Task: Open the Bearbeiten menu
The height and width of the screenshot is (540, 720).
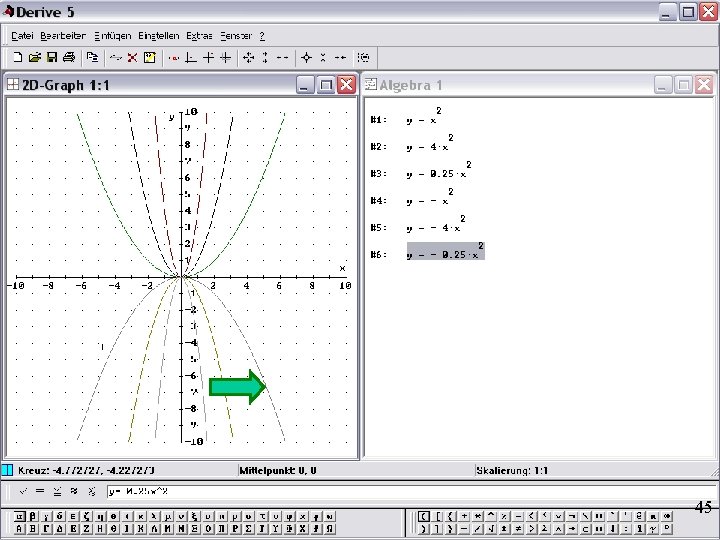Action: (63, 36)
